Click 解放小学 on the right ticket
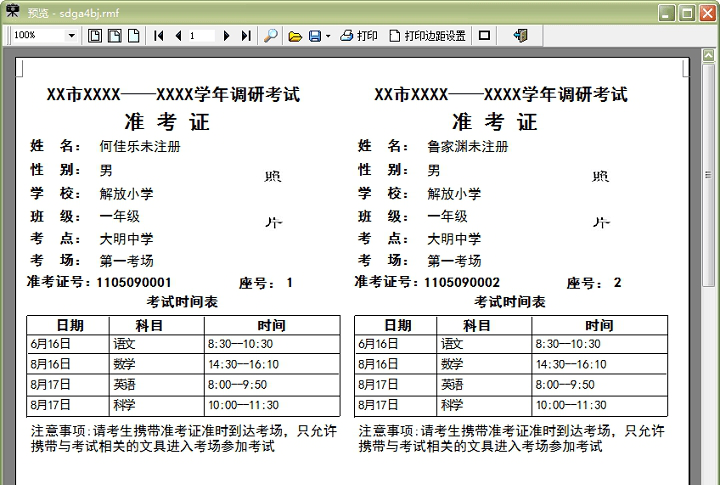This screenshot has width=720, height=504. pos(454,193)
